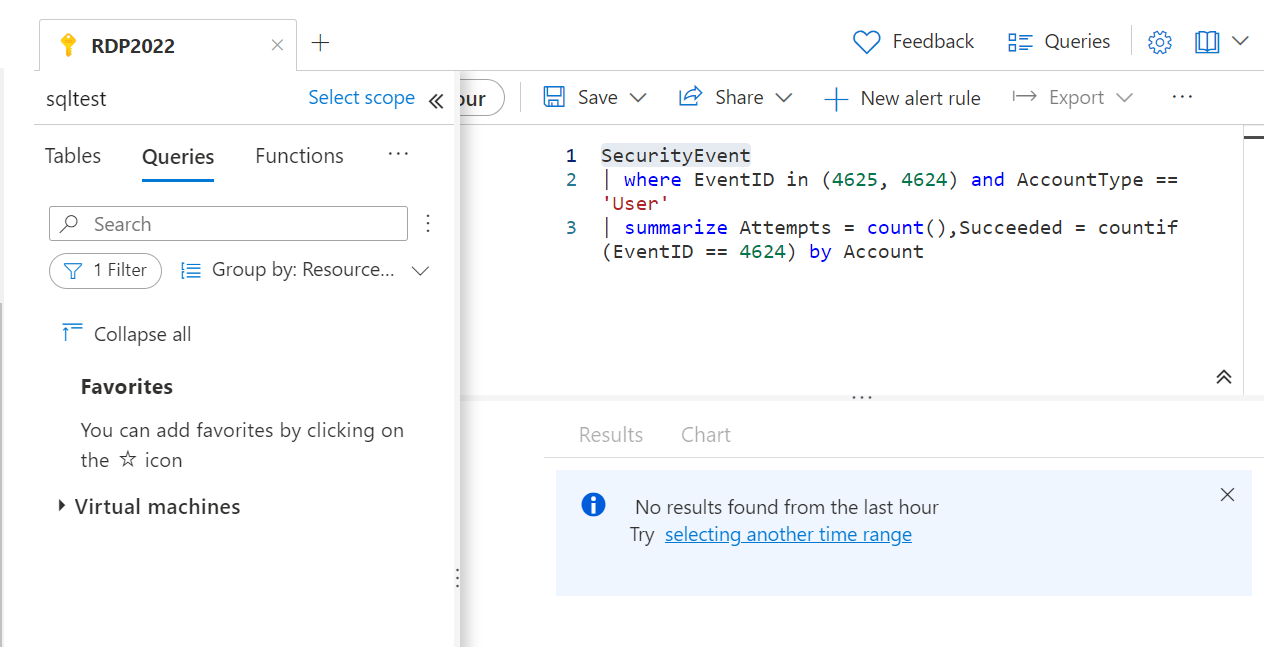Open settings gear icon

click(1160, 42)
